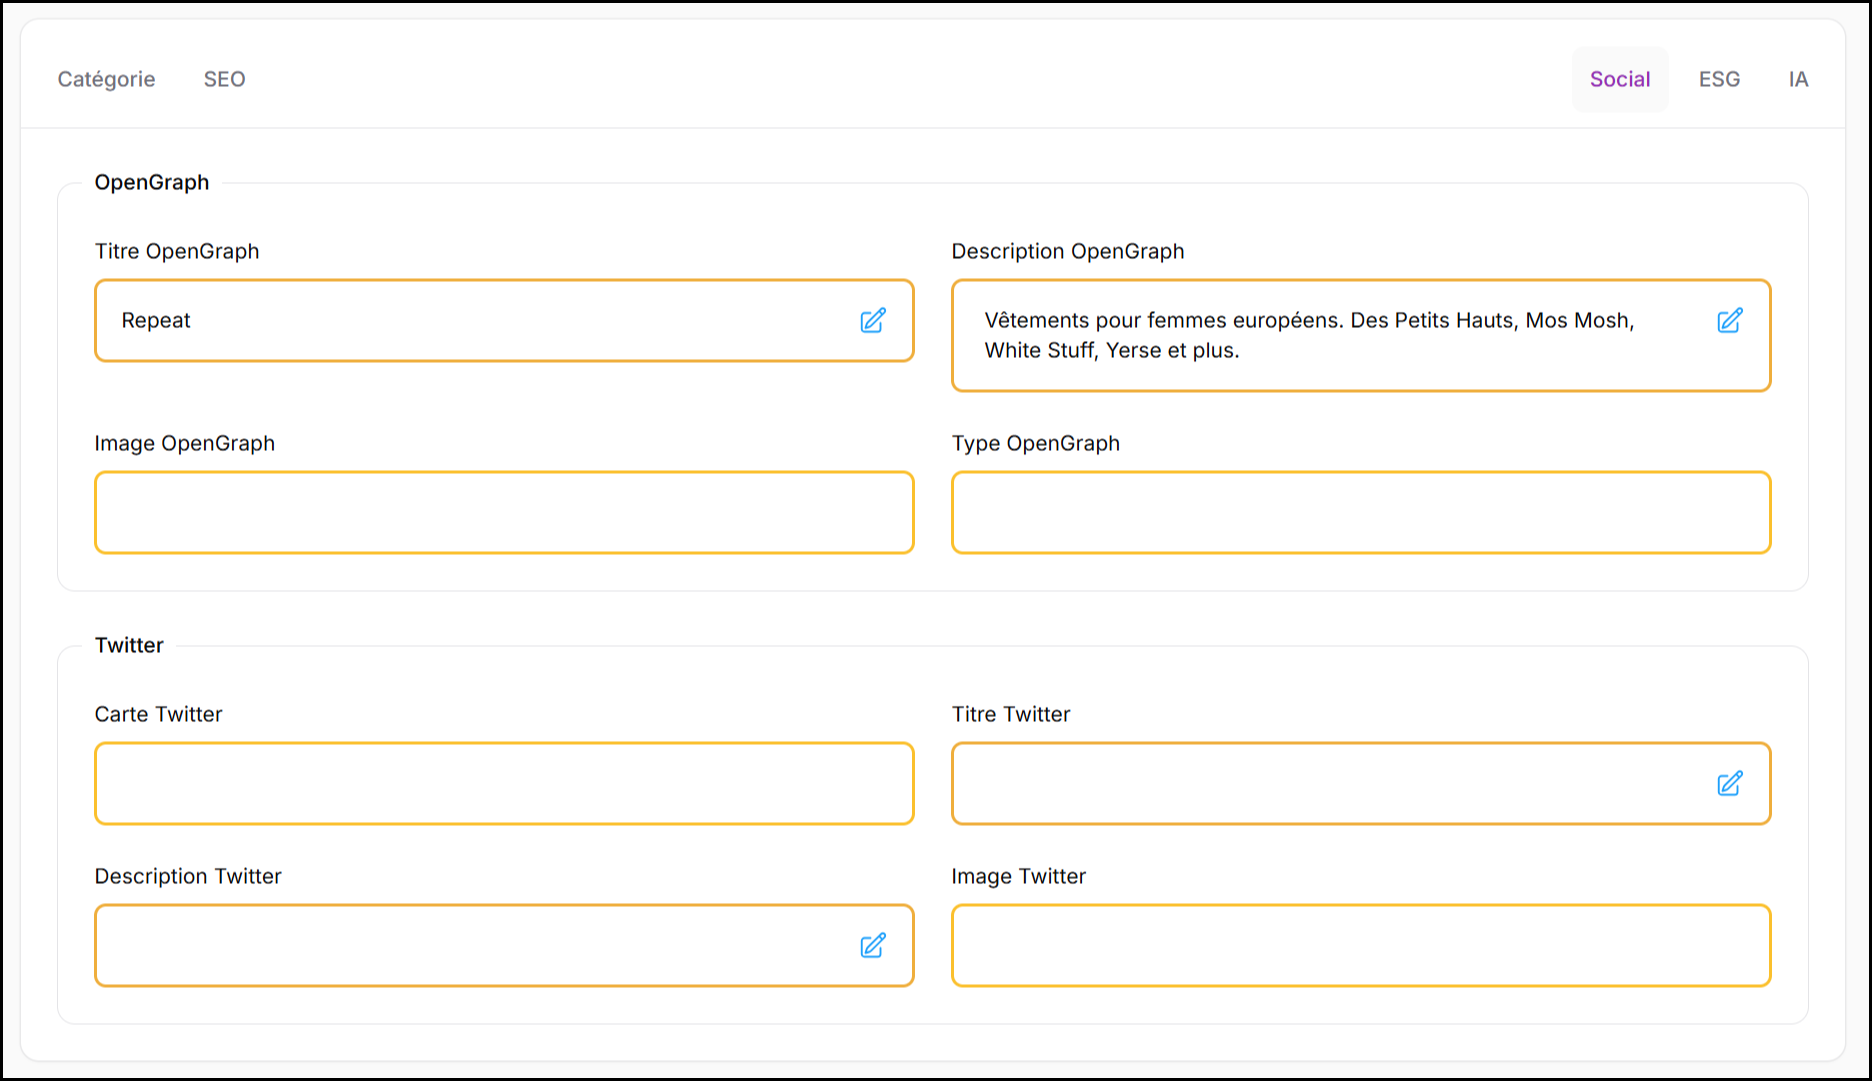
Task: Select the Social tab
Action: tap(1619, 79)
